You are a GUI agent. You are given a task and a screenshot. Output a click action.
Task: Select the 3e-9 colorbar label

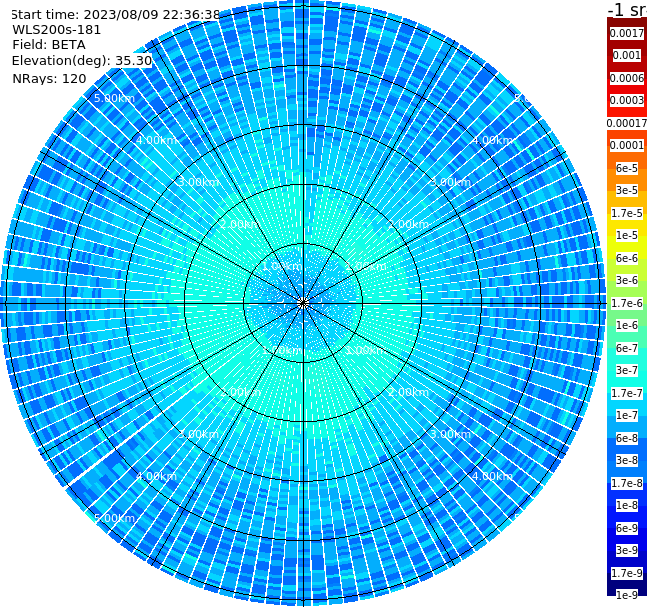(627, 550)
